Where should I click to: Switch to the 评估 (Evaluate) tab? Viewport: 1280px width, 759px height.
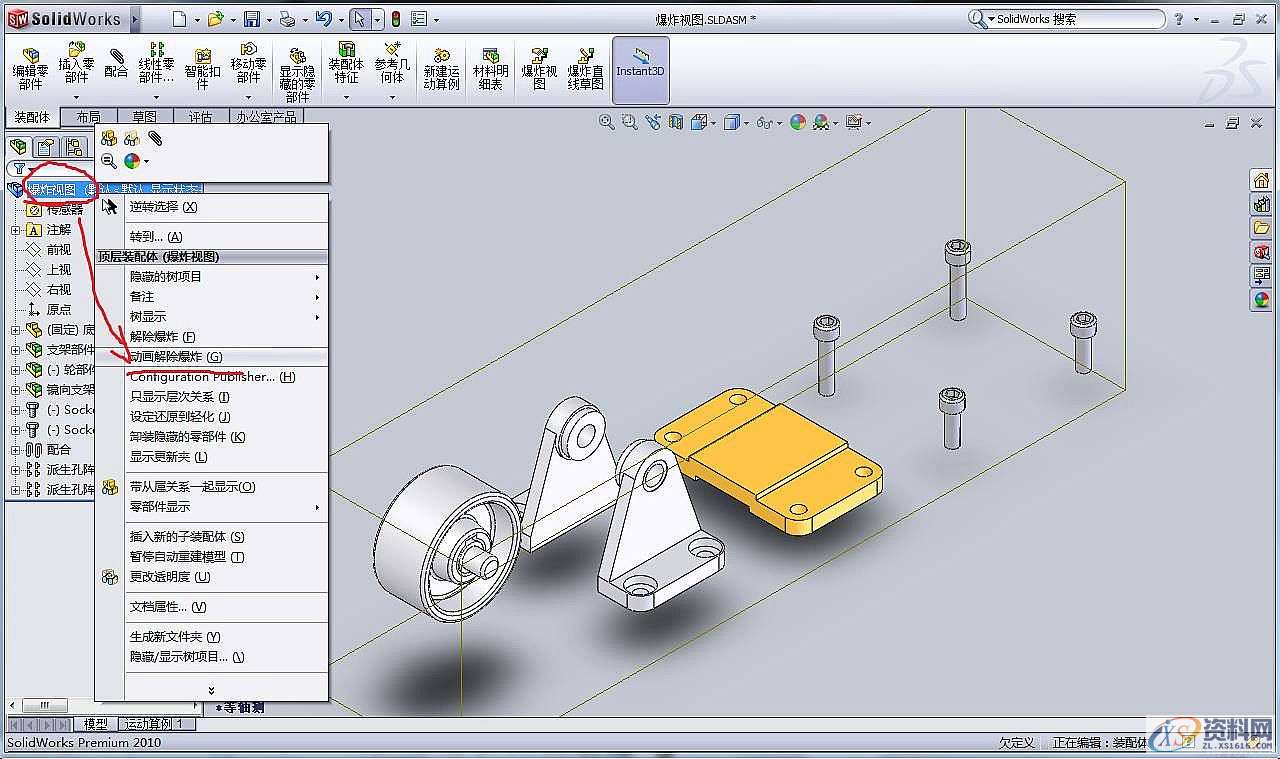[201, 116]
